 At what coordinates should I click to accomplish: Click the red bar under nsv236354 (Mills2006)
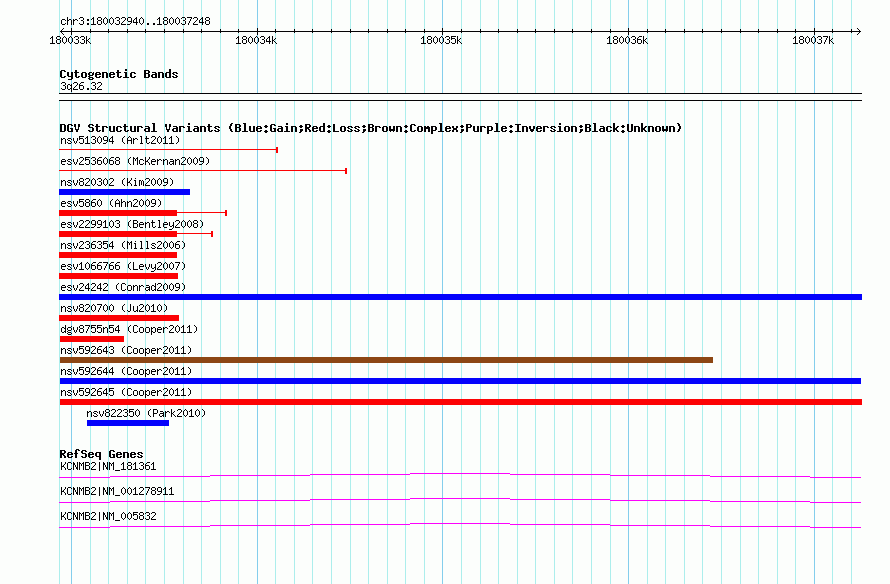pos(118,255)
